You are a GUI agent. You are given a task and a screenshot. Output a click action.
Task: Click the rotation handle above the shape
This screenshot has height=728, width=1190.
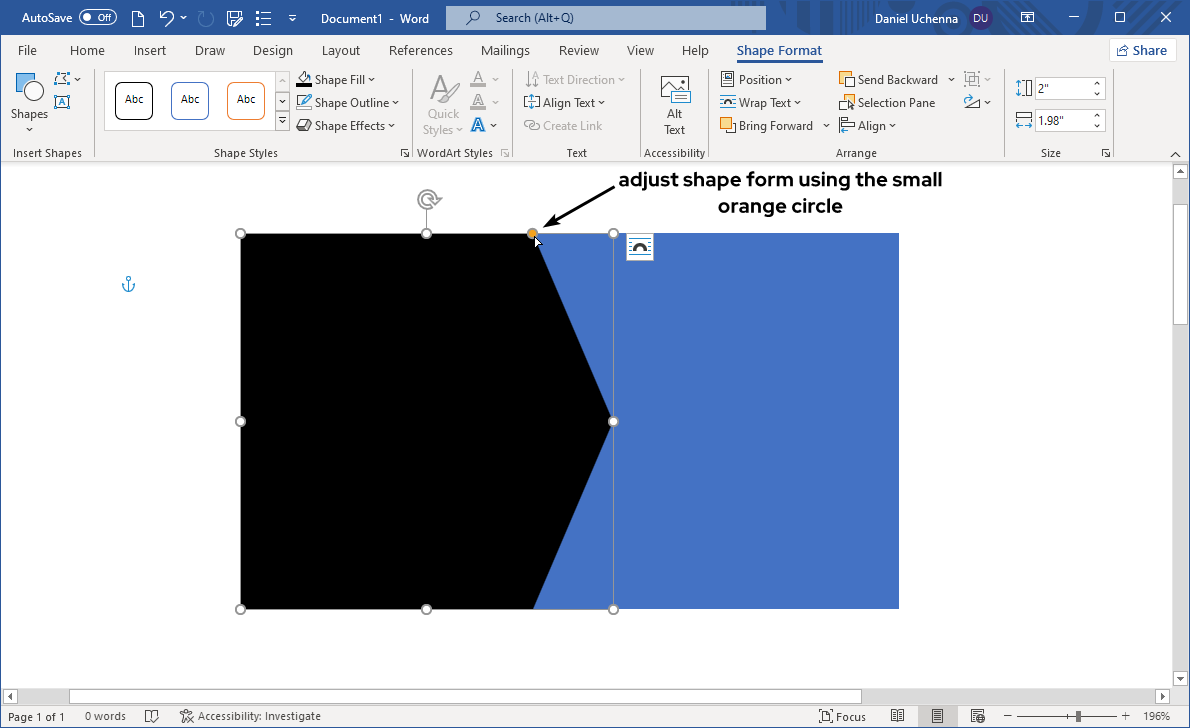click(x=428, y=200)
